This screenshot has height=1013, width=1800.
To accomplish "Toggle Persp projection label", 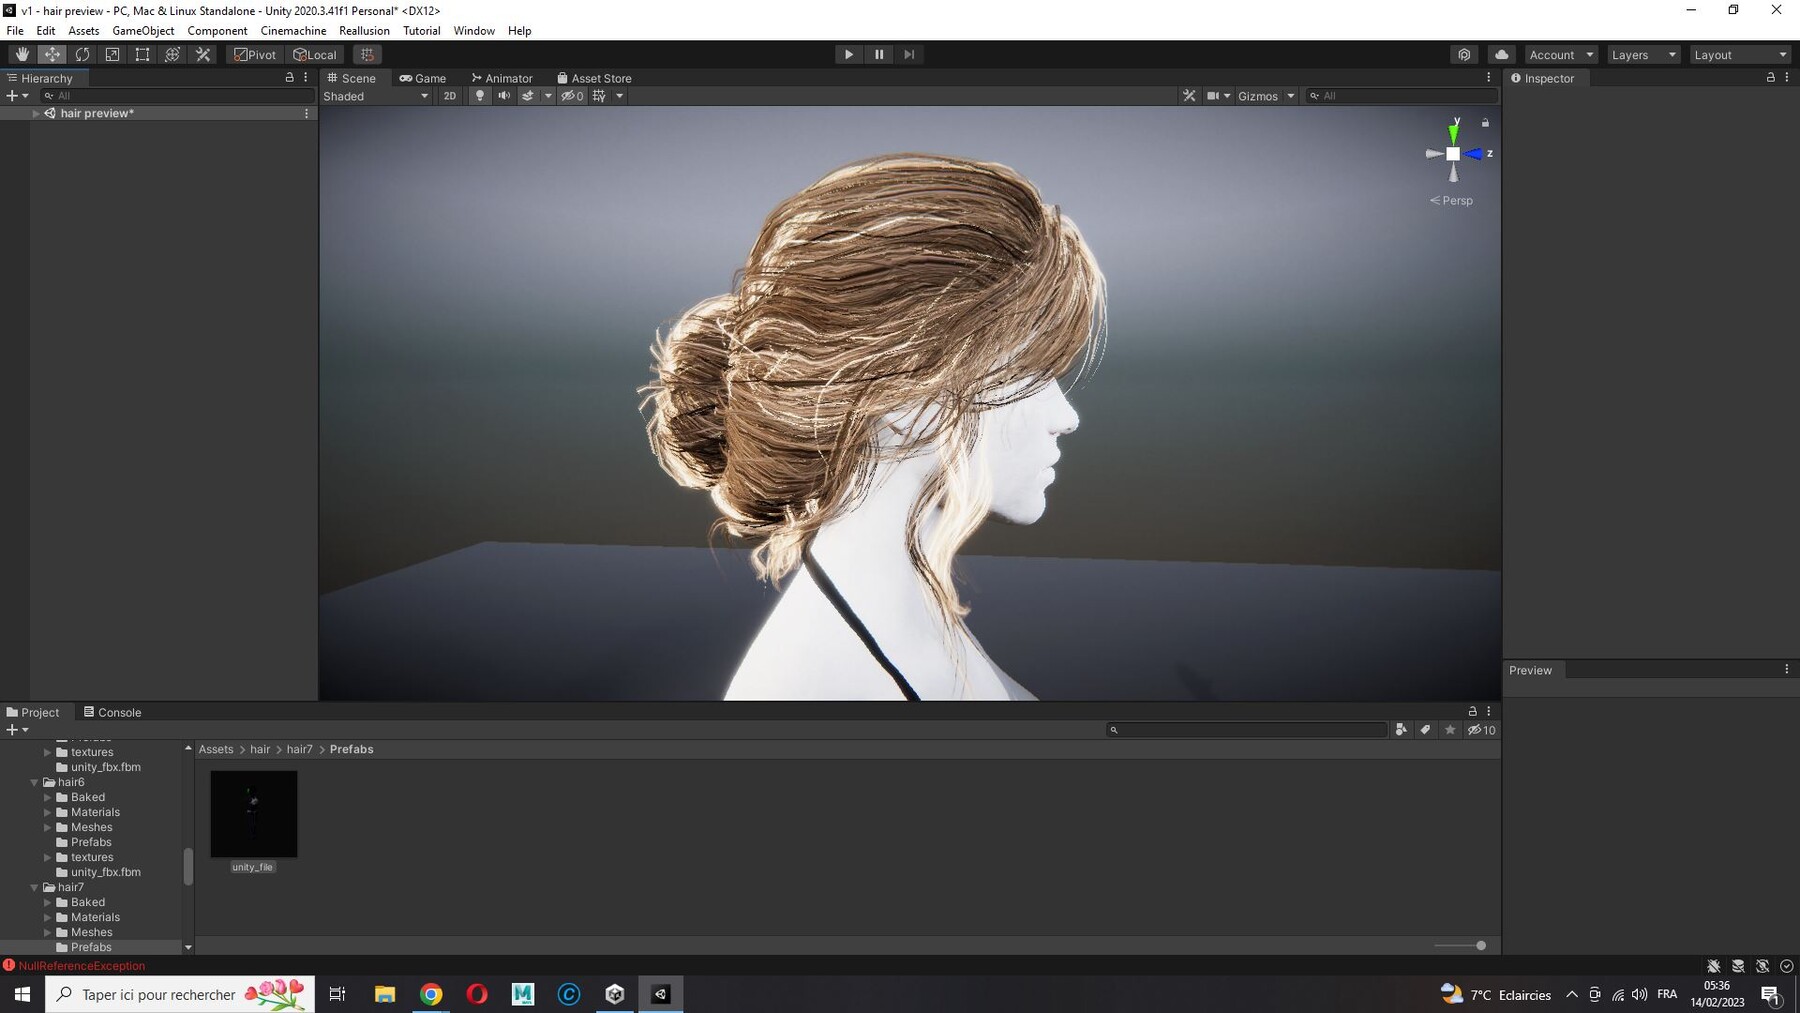I will point(1451,200).
